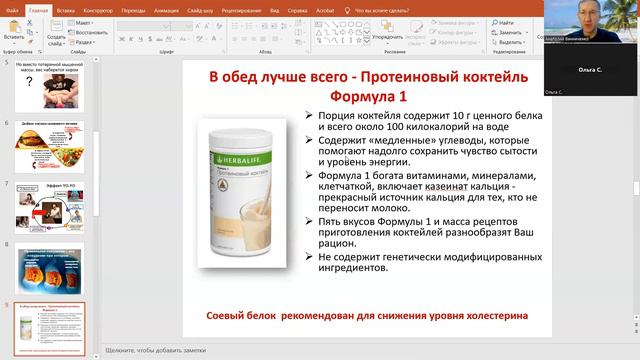
Task: Click the Convert to SmartArt icon
Action: 298,42
